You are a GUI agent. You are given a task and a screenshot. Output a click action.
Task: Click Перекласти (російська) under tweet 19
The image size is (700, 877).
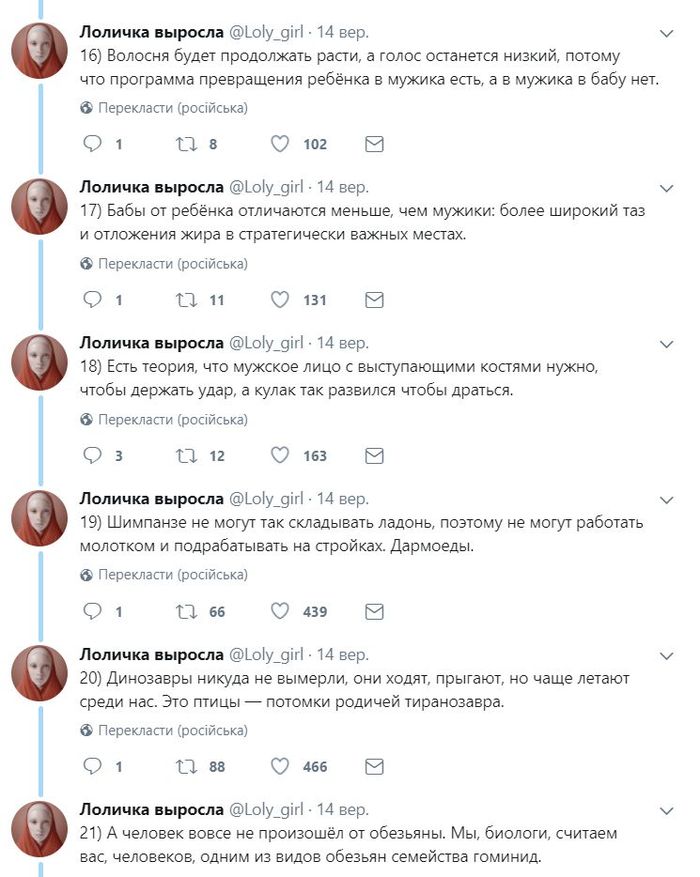(172, 575)
